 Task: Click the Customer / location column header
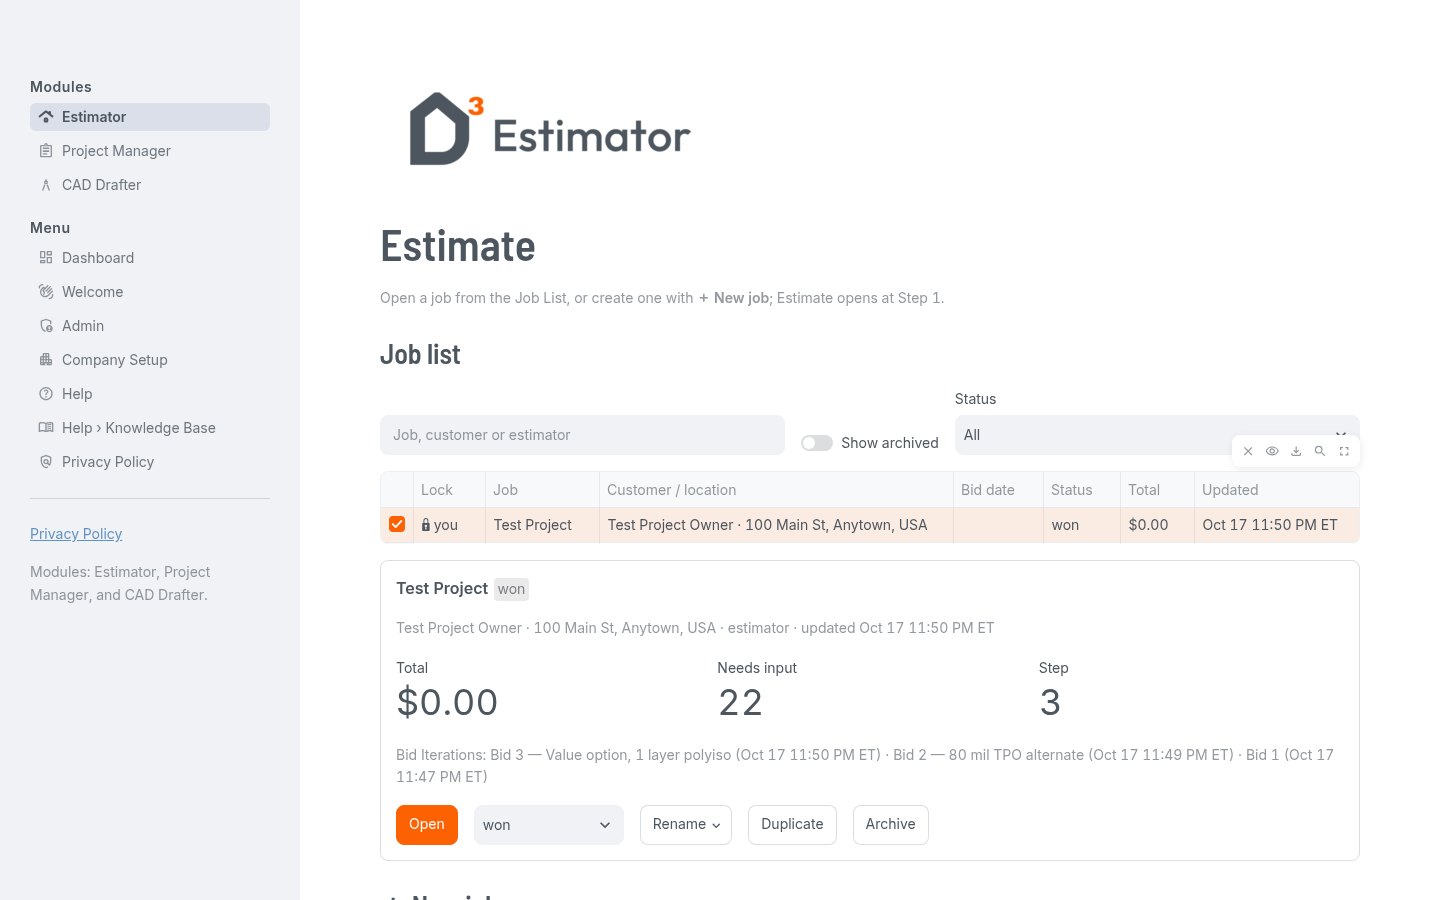coord(776,490)
